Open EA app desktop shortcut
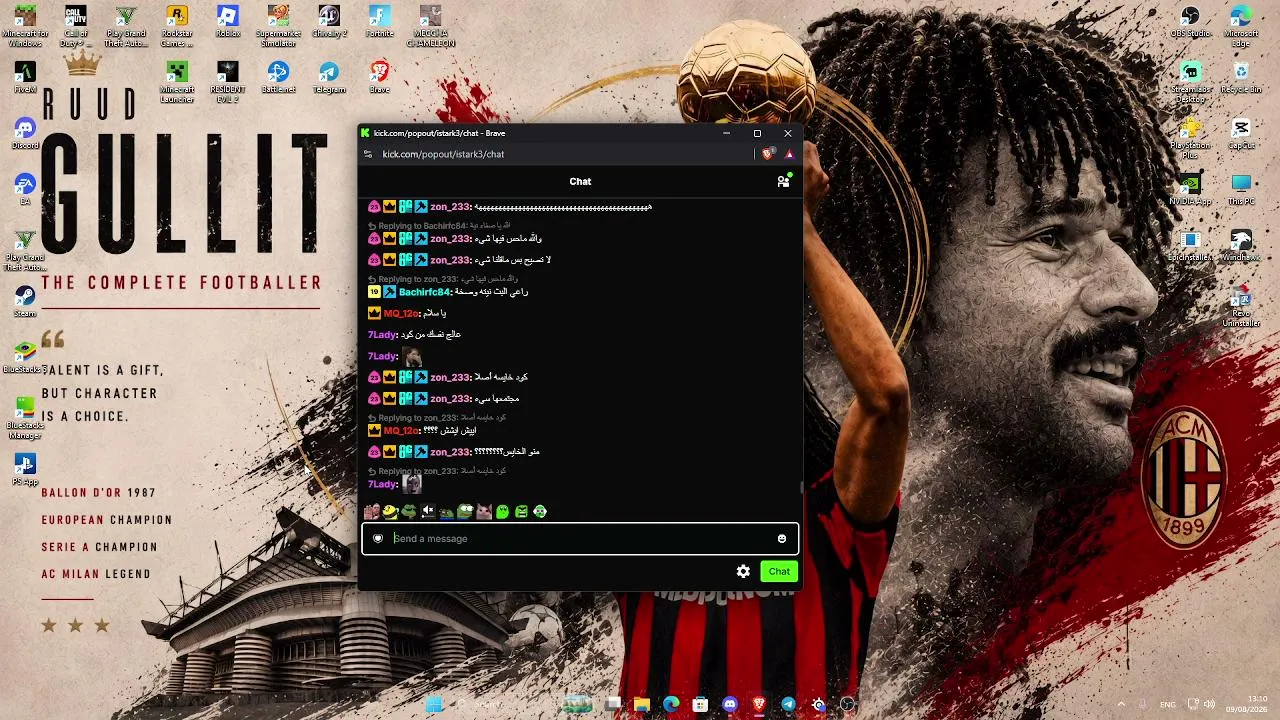Image resolution: width=1280 pixels, height=720 pixels. click(25, 190)
